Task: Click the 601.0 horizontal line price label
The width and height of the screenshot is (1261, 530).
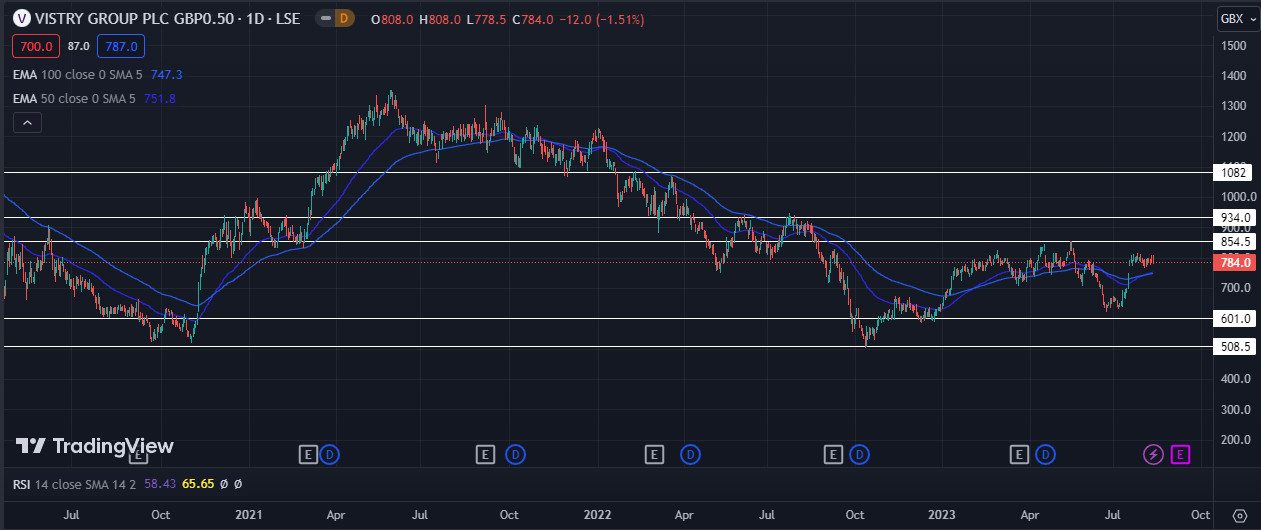Action: 1235,319
